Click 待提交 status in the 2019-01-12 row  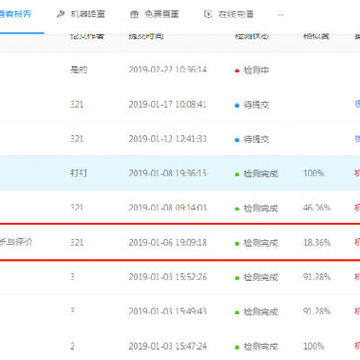(256, 139)
